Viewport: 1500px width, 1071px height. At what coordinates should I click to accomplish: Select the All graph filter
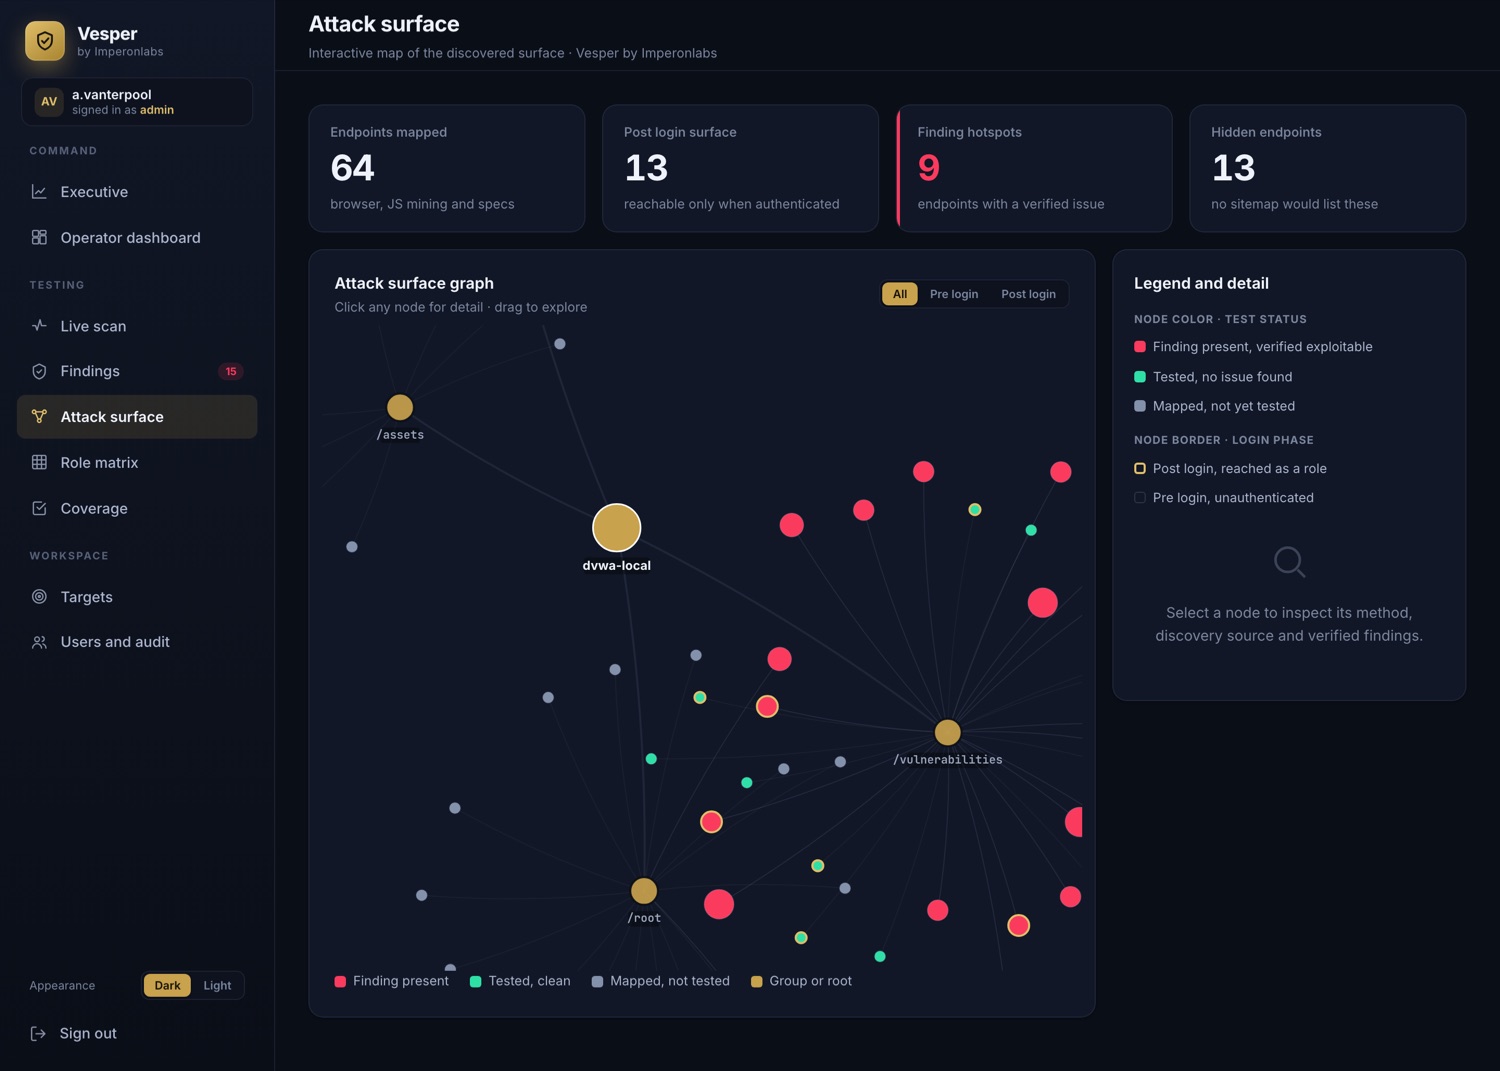(x=900, y=294)
